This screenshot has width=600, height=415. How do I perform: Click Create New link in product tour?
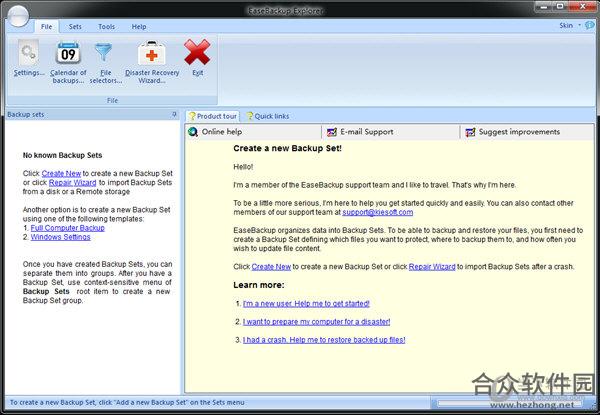(271, 267)
